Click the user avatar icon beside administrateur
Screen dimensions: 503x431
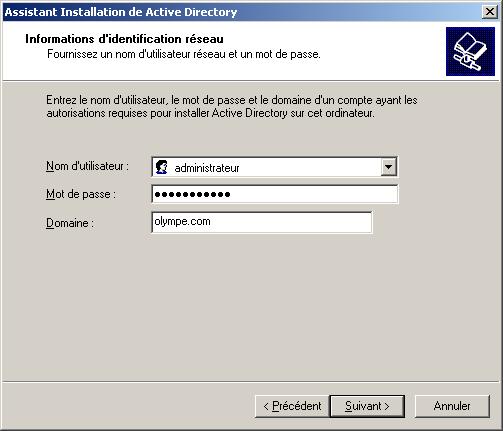tap(162, 167)
